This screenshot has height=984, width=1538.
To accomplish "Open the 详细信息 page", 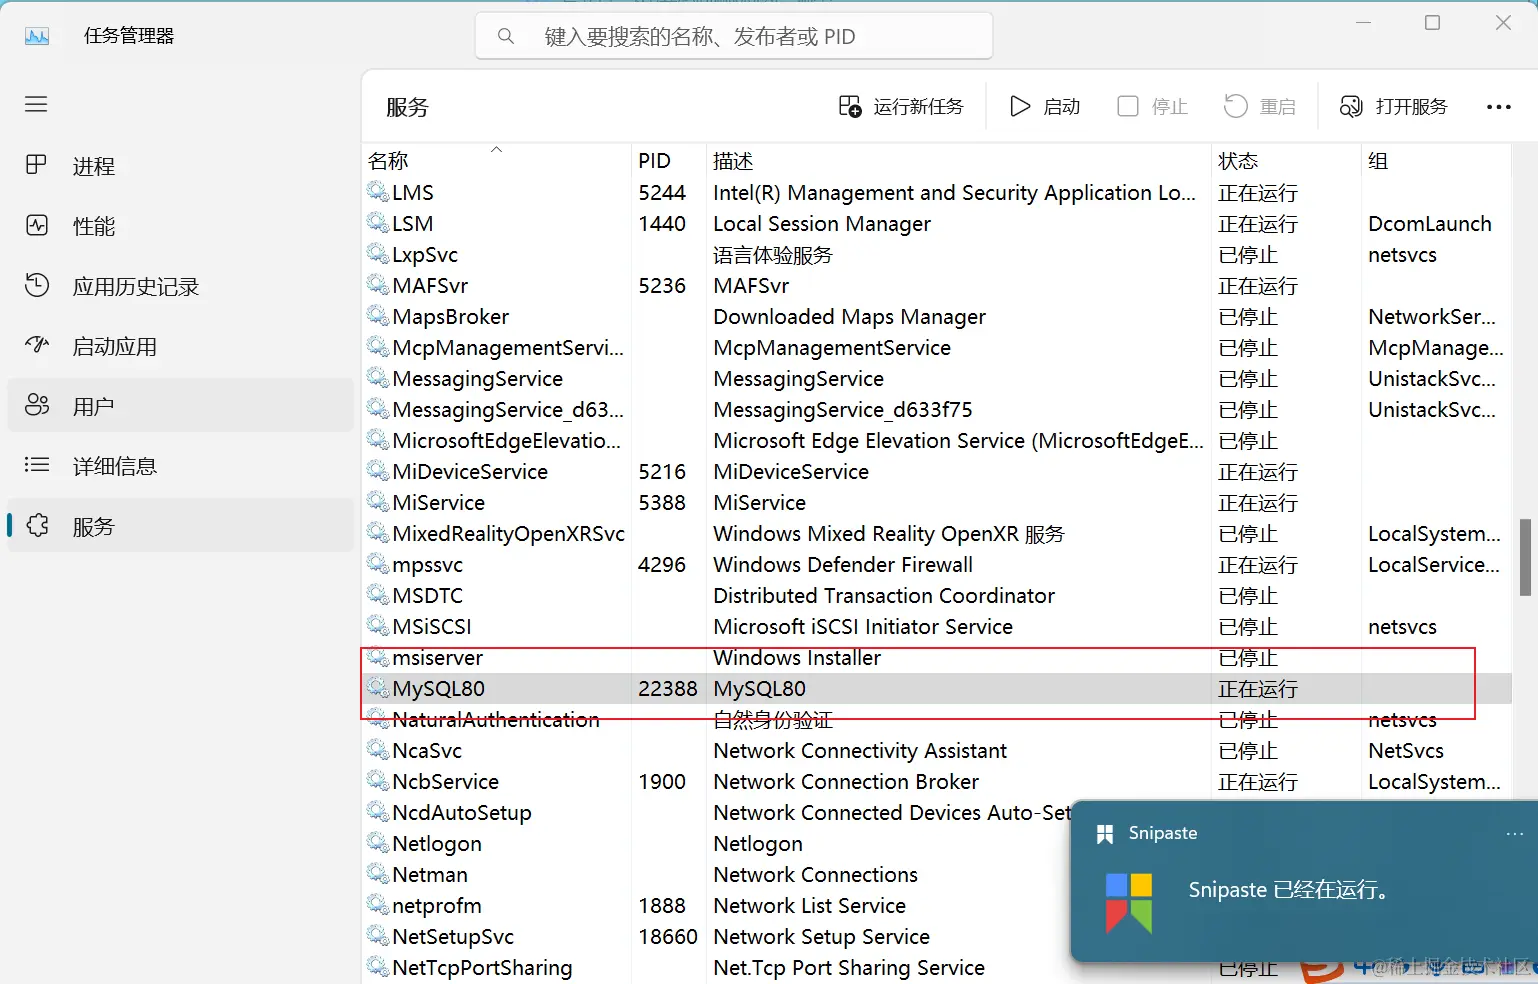I will click(x=181, y=466).
